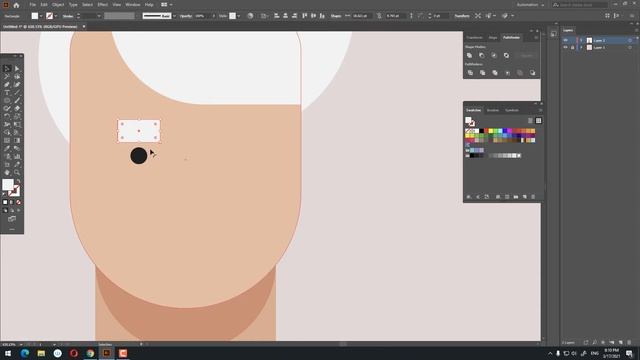Open the stroke weight dropdown
Screen dimensions: 640x360
coord(98,16)
